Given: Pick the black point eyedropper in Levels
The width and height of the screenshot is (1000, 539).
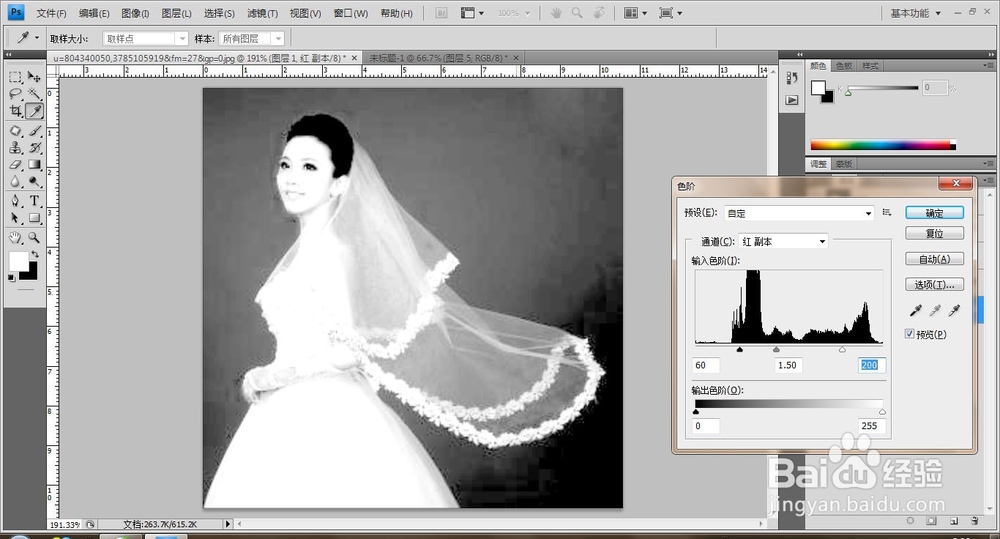Looking at the screenshot, I should click(915, 311).
